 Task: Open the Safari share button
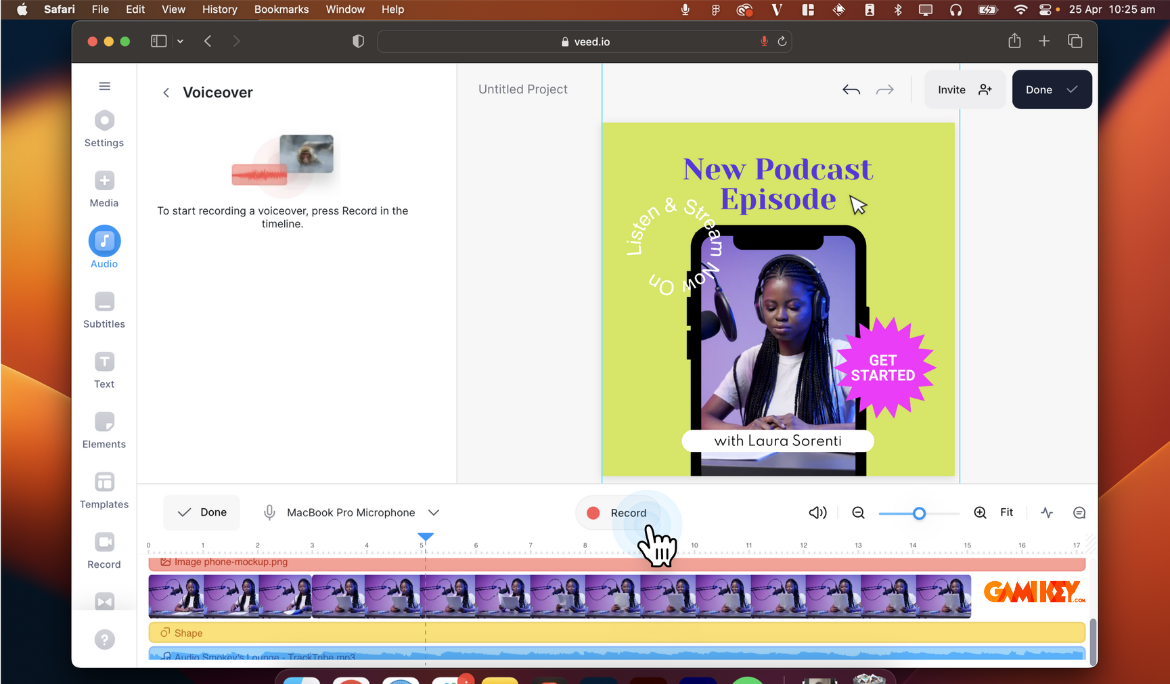tap(1014, 41)
